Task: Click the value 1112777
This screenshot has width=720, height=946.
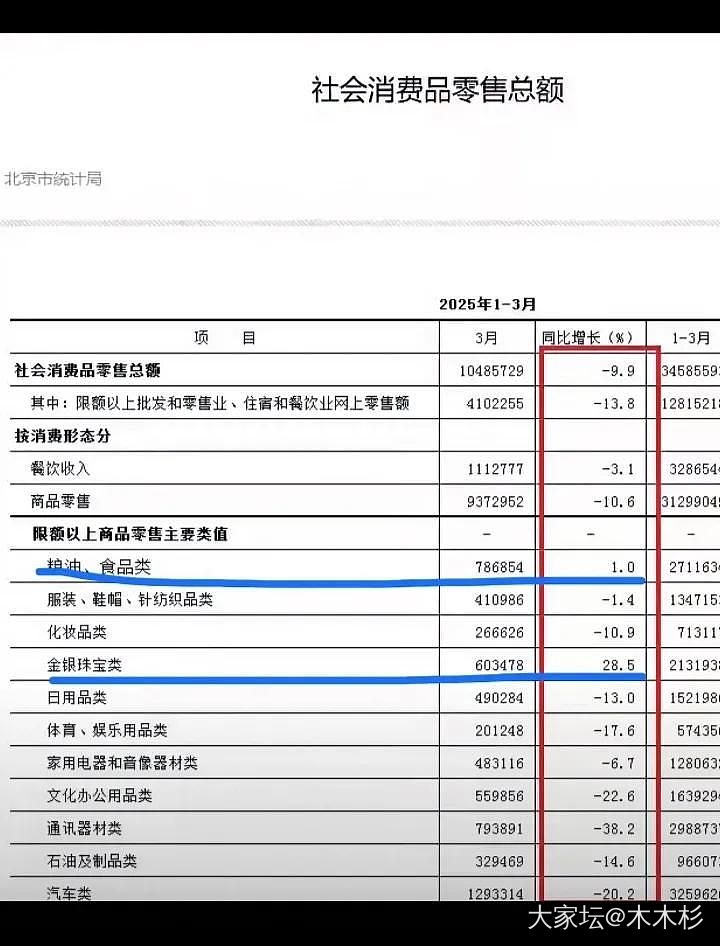Action: pos(495,469)
